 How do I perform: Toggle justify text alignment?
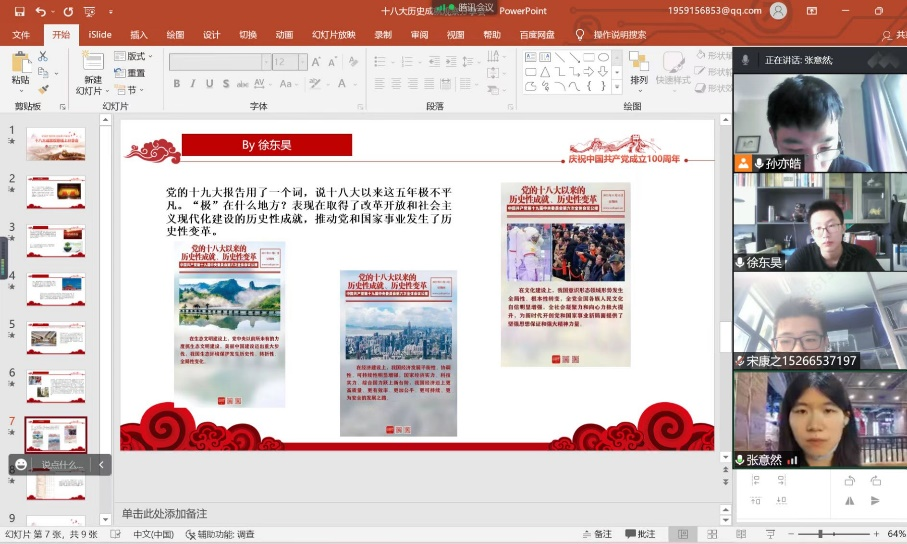tap(429, 83)
